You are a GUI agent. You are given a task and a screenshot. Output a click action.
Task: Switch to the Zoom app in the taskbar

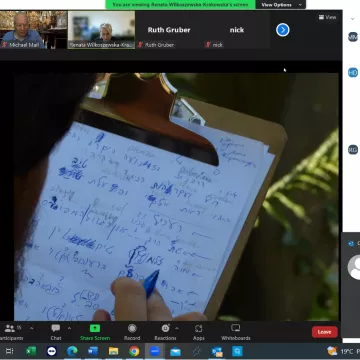click(x=155, y=351)
